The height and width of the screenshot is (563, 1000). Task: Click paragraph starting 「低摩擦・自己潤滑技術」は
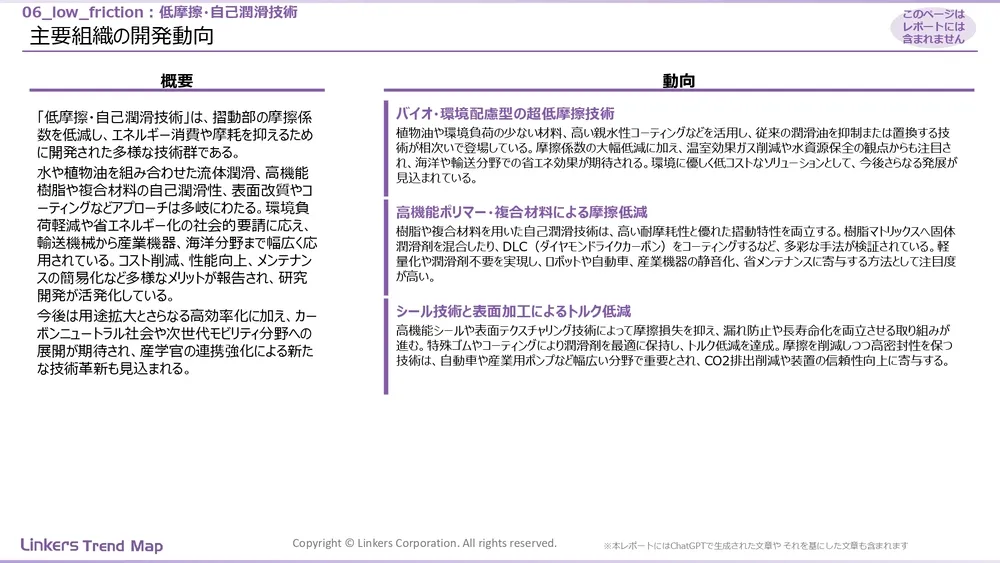(x=175, y=135)
